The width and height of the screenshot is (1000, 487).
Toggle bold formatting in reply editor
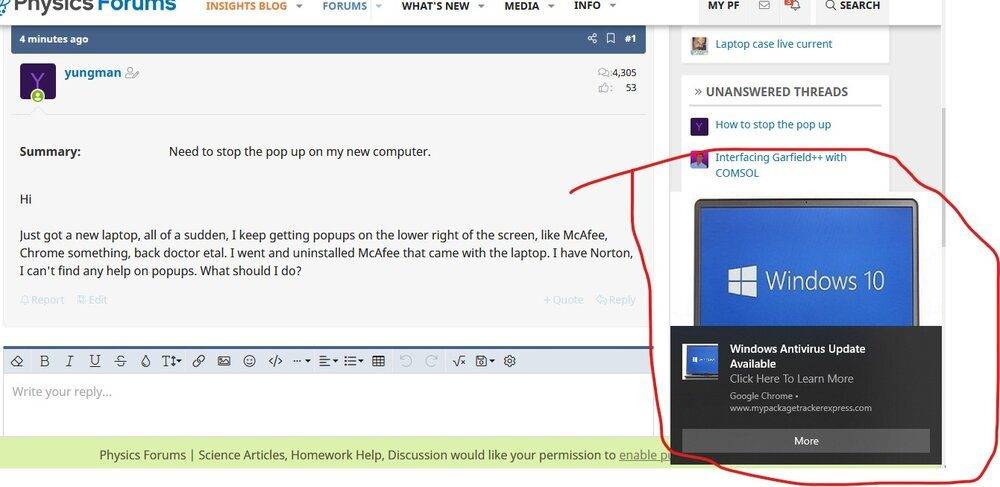pyautogui.click(x=45, y=361)
